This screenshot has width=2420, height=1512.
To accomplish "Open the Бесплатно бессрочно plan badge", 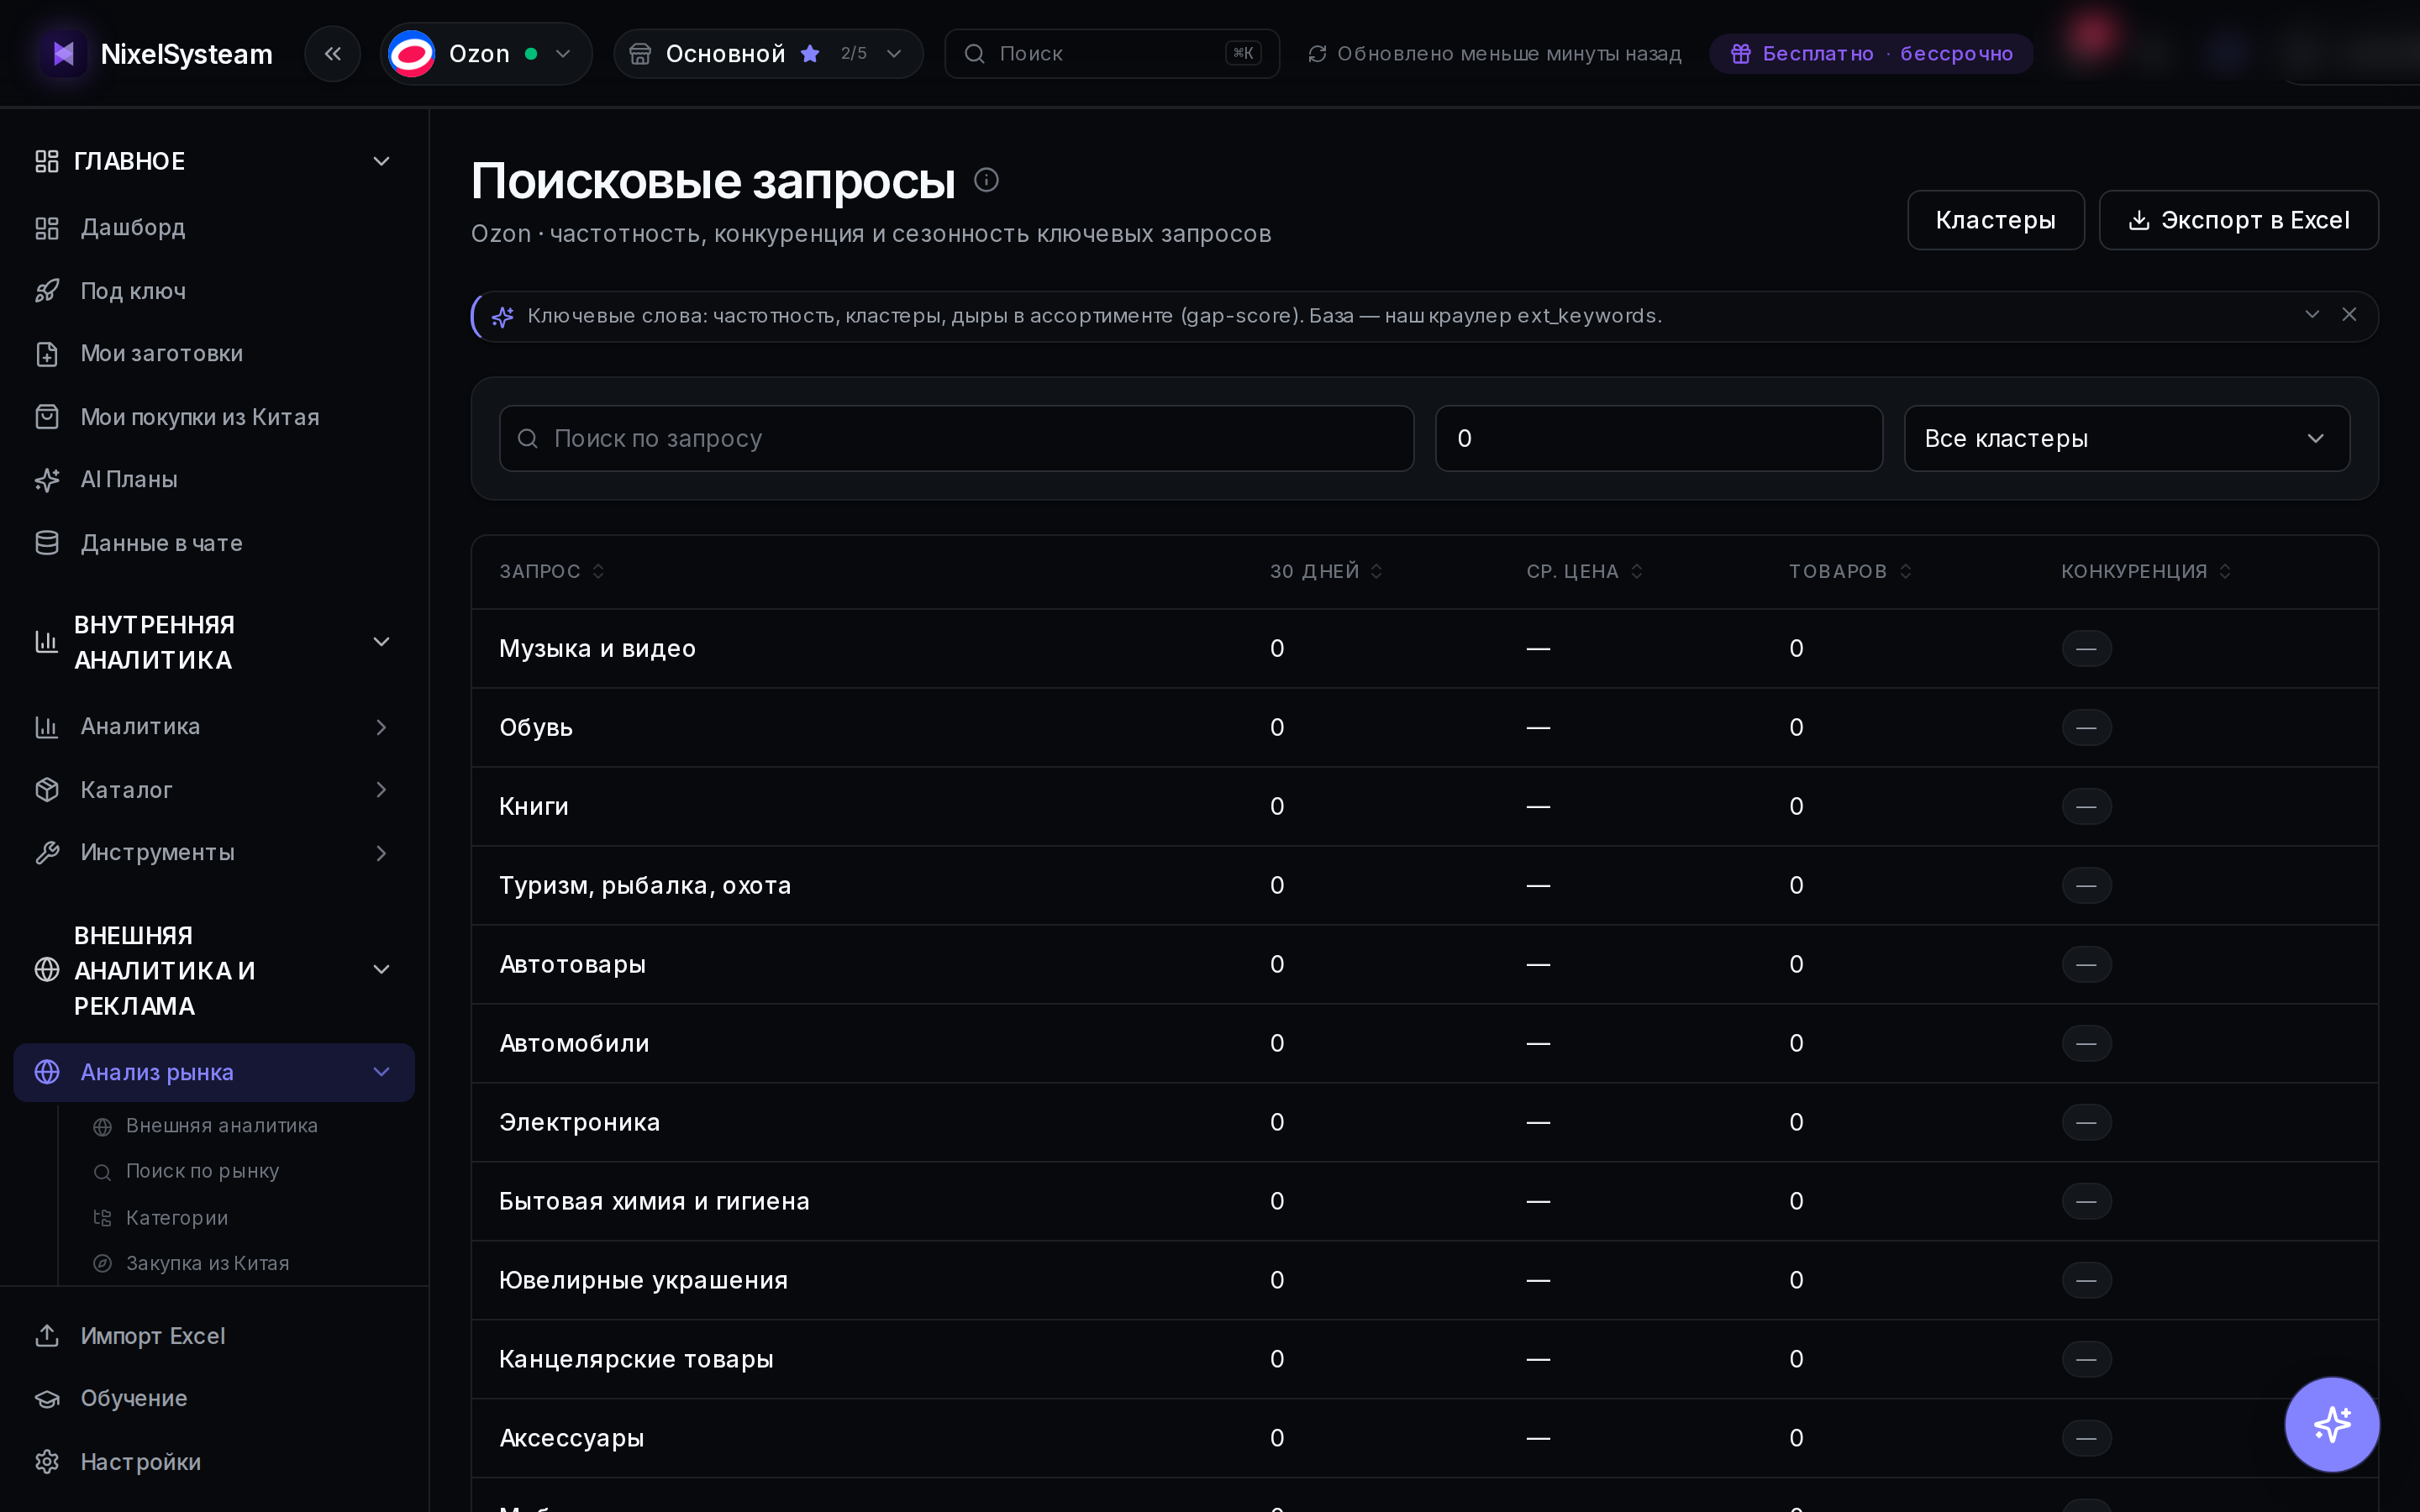I will (x=1870, y=54).
